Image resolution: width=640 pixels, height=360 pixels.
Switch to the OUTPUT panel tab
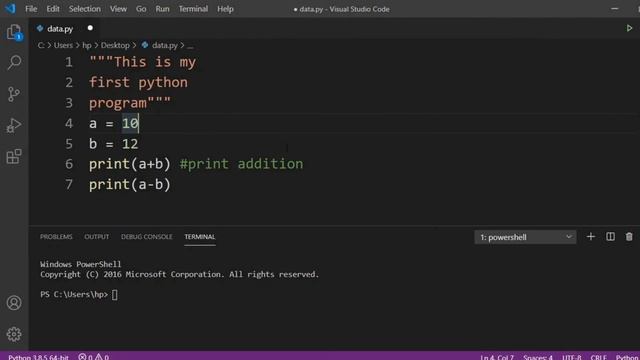pyautogui.click(x=97, y=237)
